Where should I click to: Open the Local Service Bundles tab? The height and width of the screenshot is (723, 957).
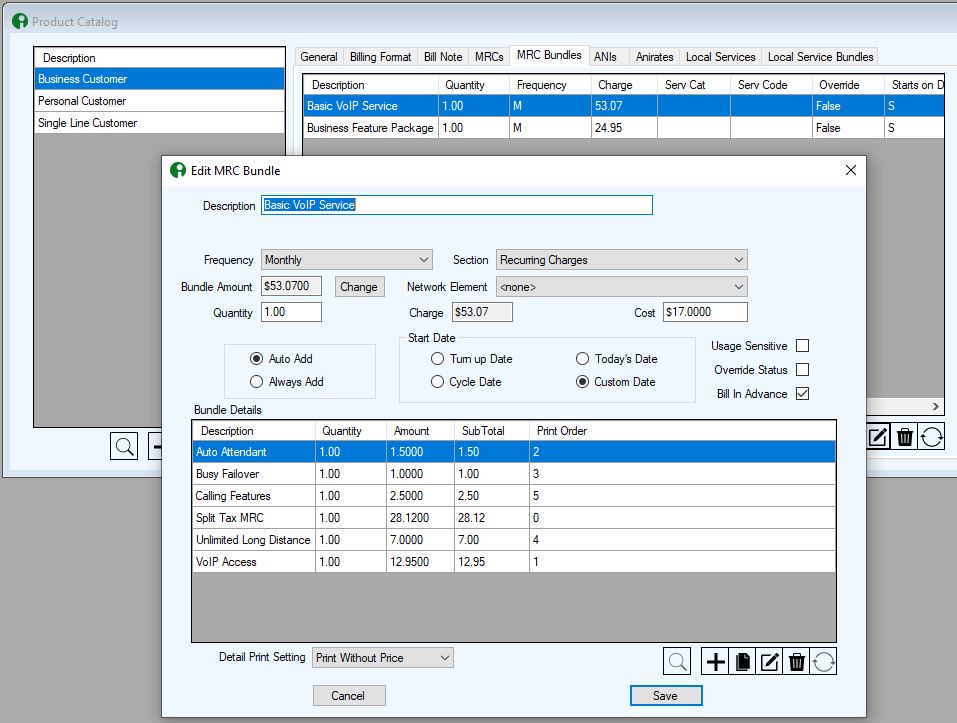820,57
